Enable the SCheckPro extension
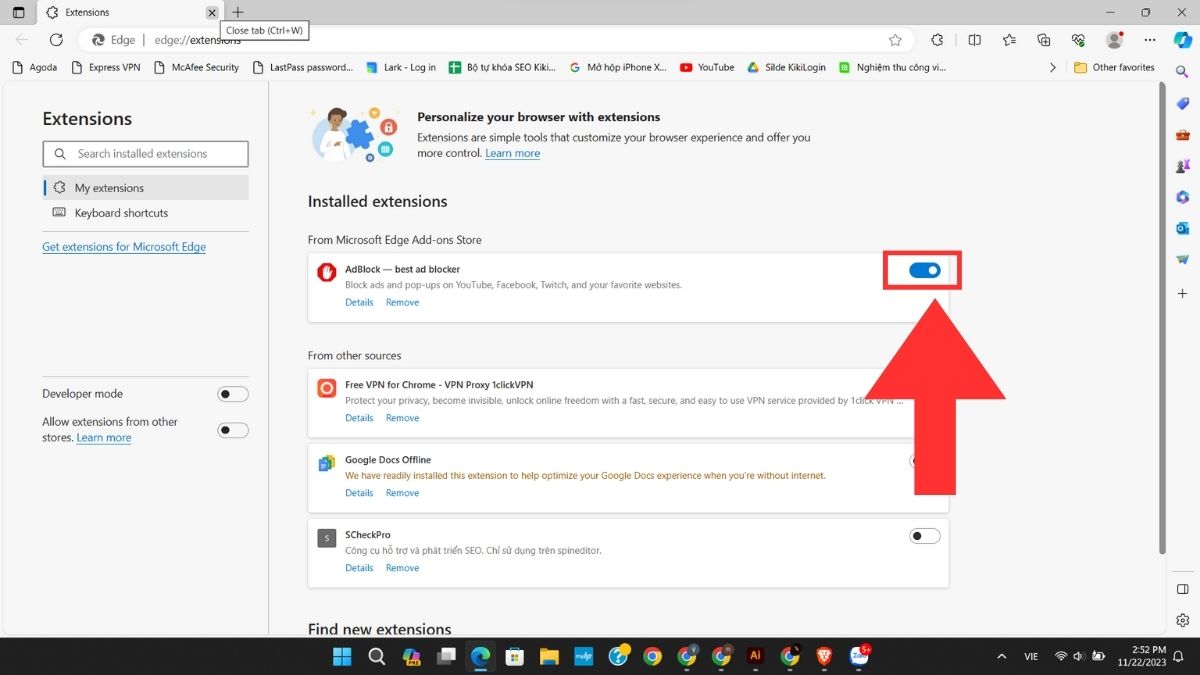1200x675 pixels. coord(924,535)
